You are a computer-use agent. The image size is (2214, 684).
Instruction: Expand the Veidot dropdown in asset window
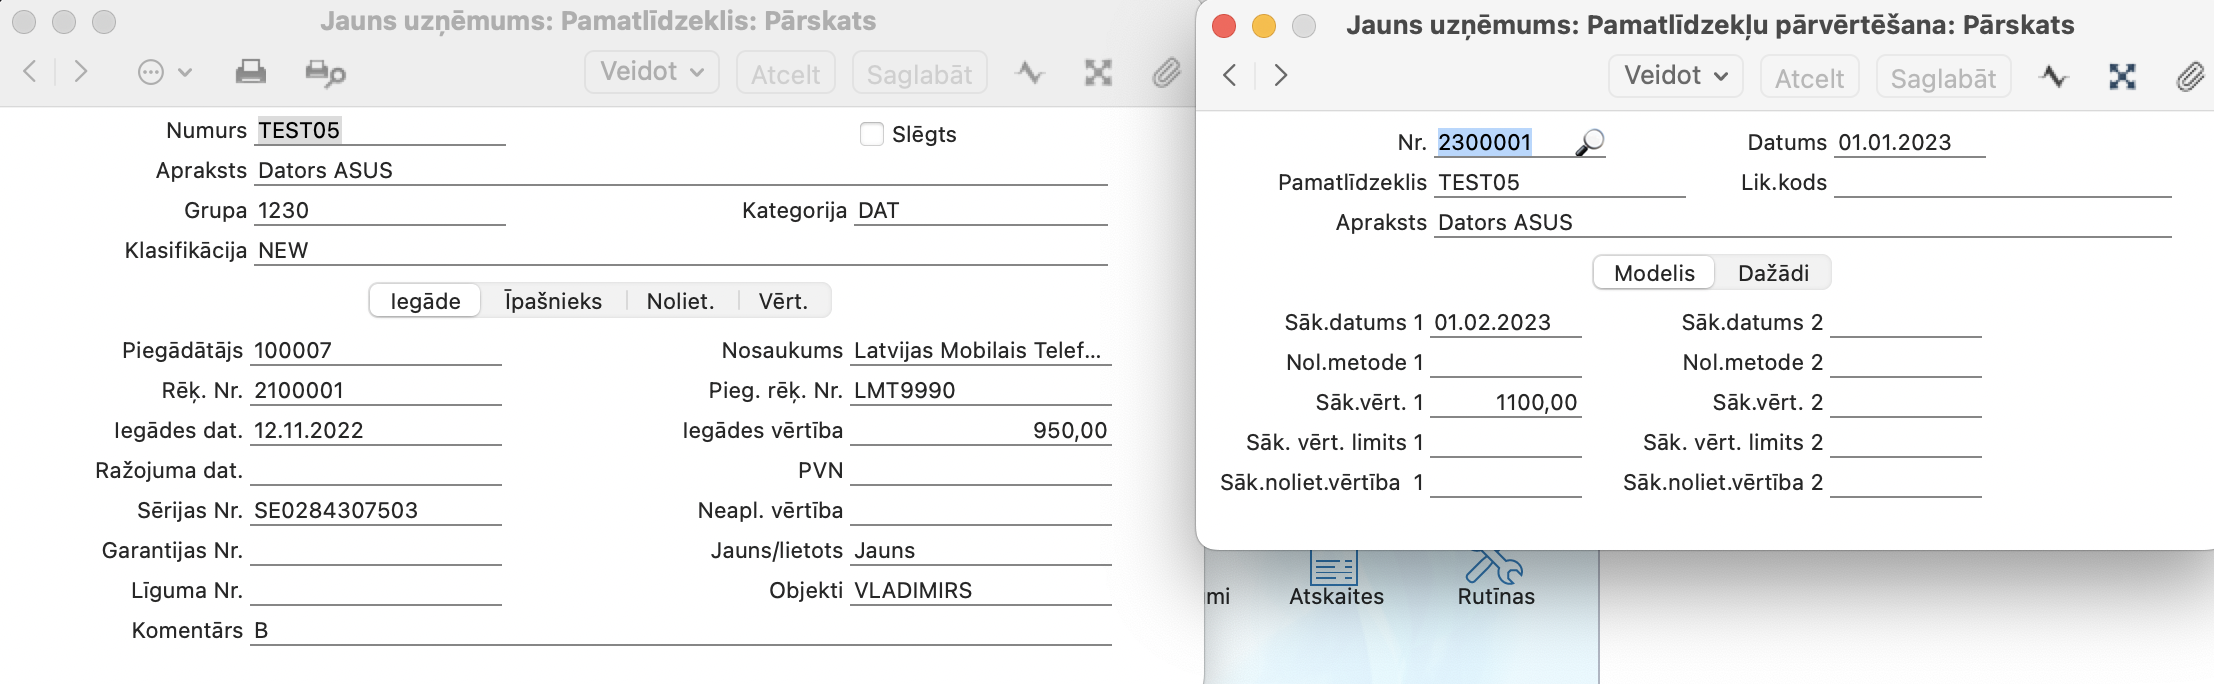coord(651,72)
